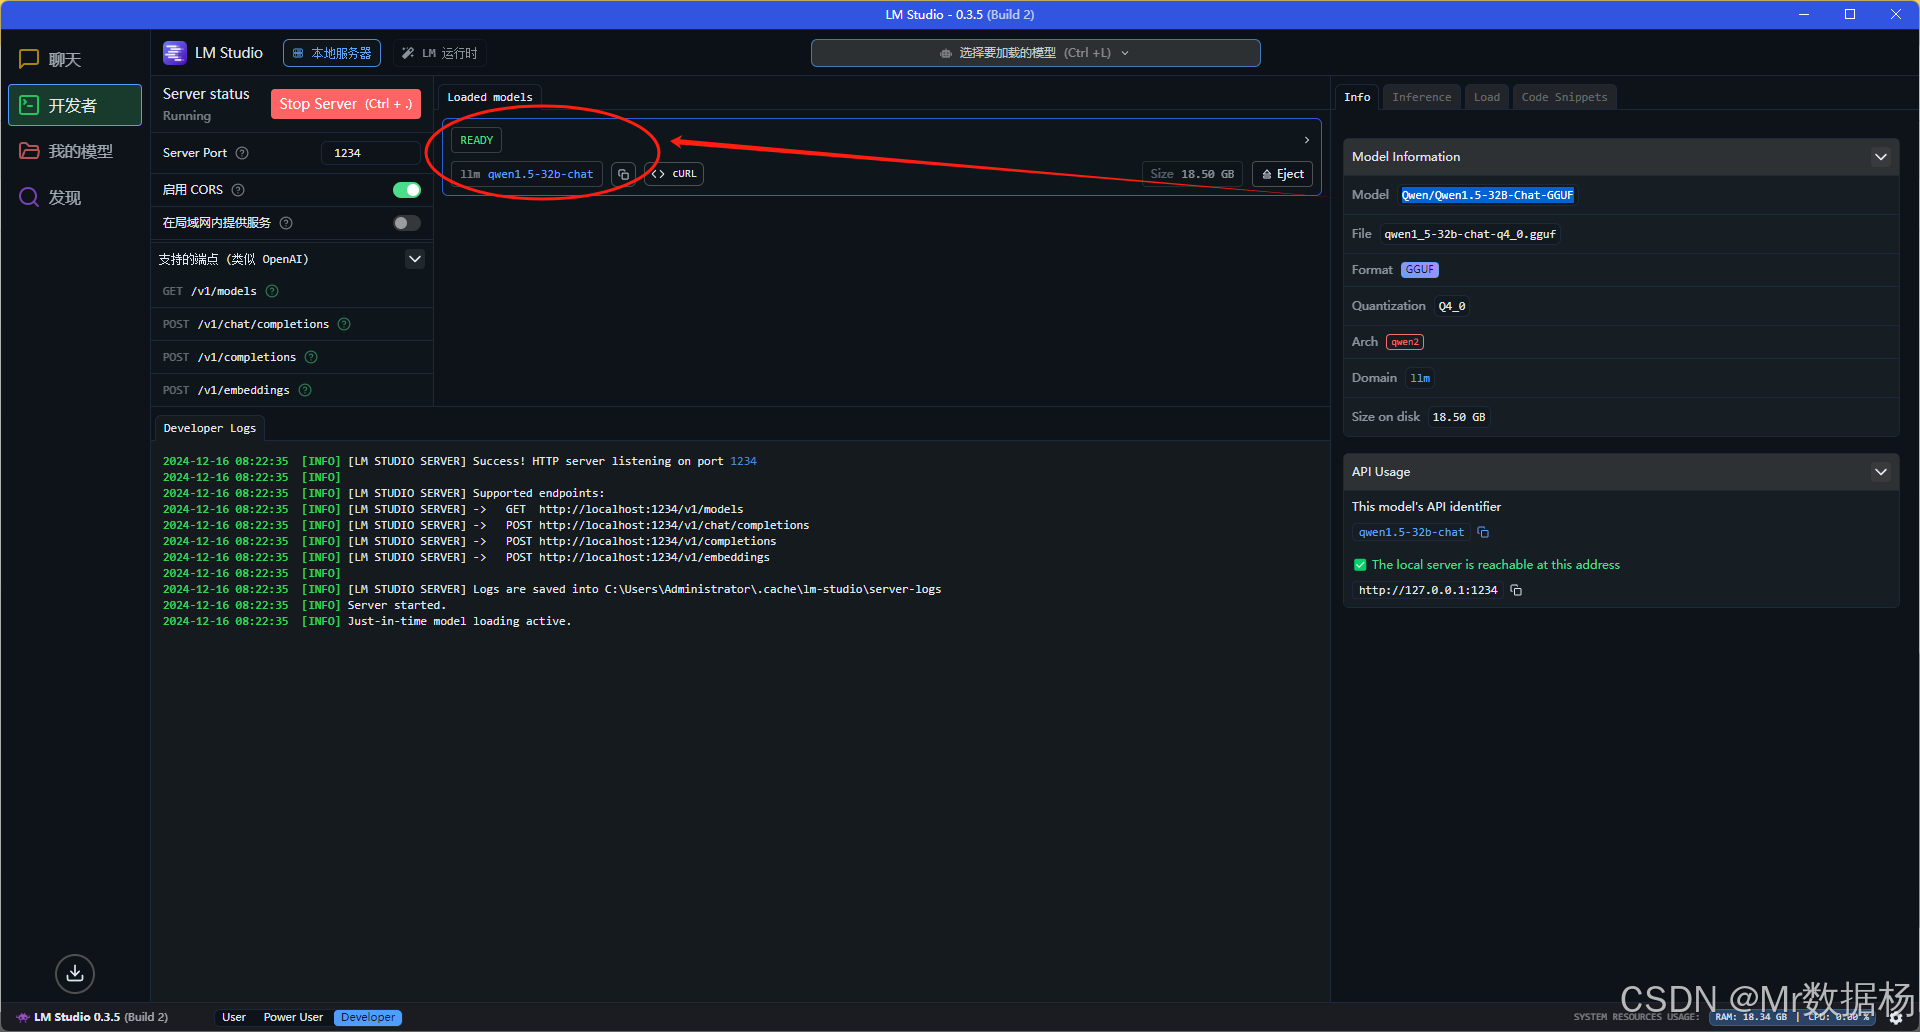Click help icon next to 在局域网内提供服务
1920x1032 pixels.
click(286, 223)
